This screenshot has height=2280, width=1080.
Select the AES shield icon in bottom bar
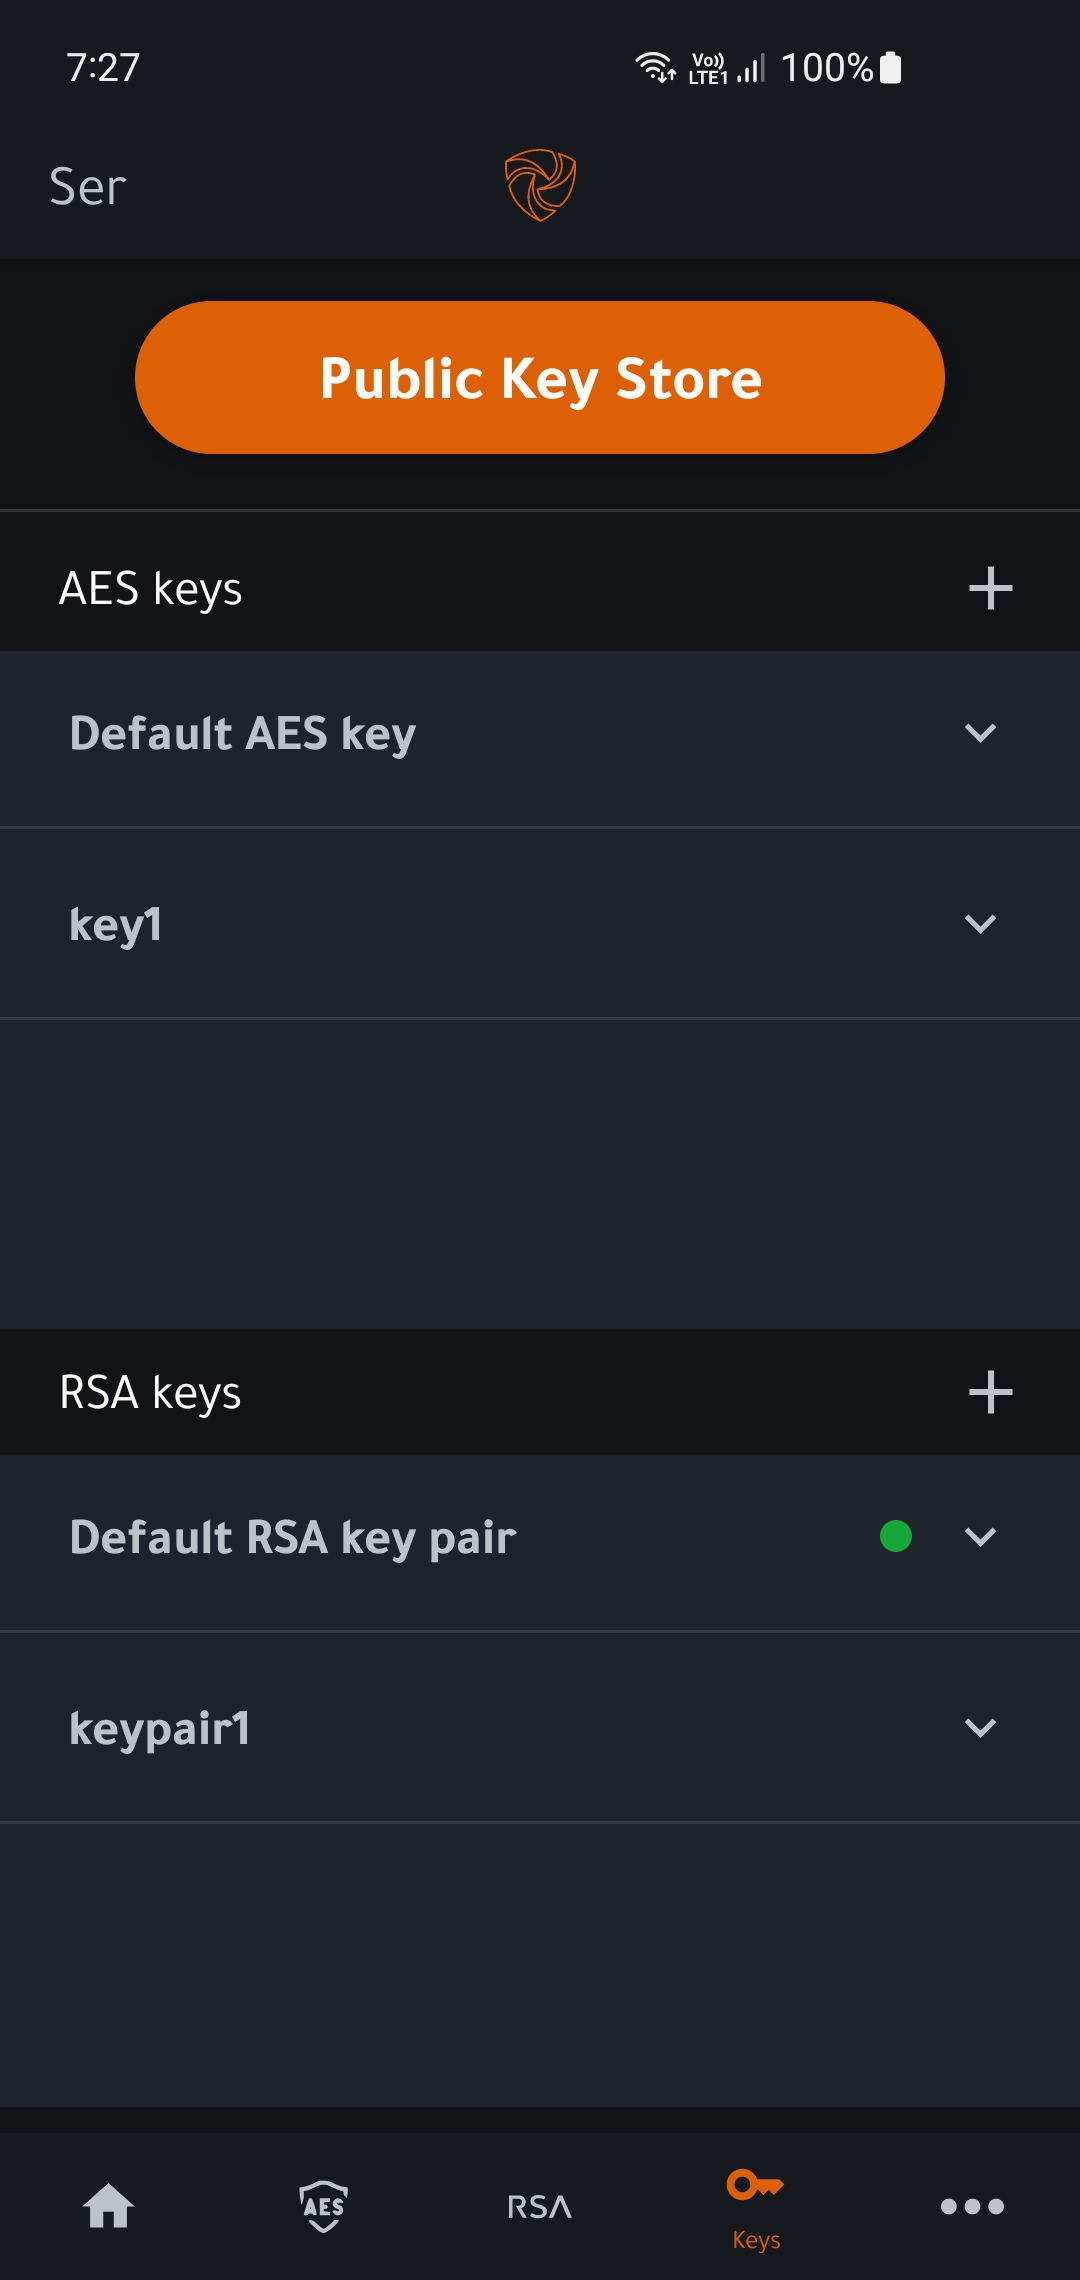323,2205
